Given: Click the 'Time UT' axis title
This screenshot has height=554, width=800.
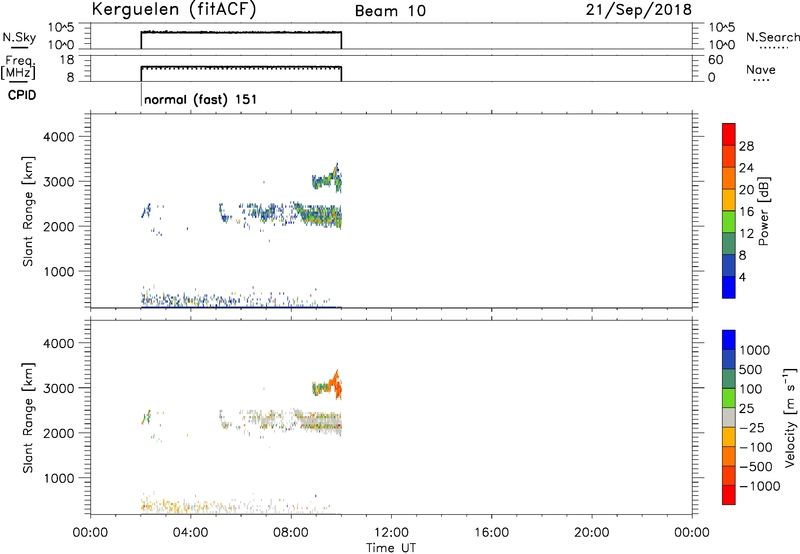Looking at the screenshot, I should (391, 548).
